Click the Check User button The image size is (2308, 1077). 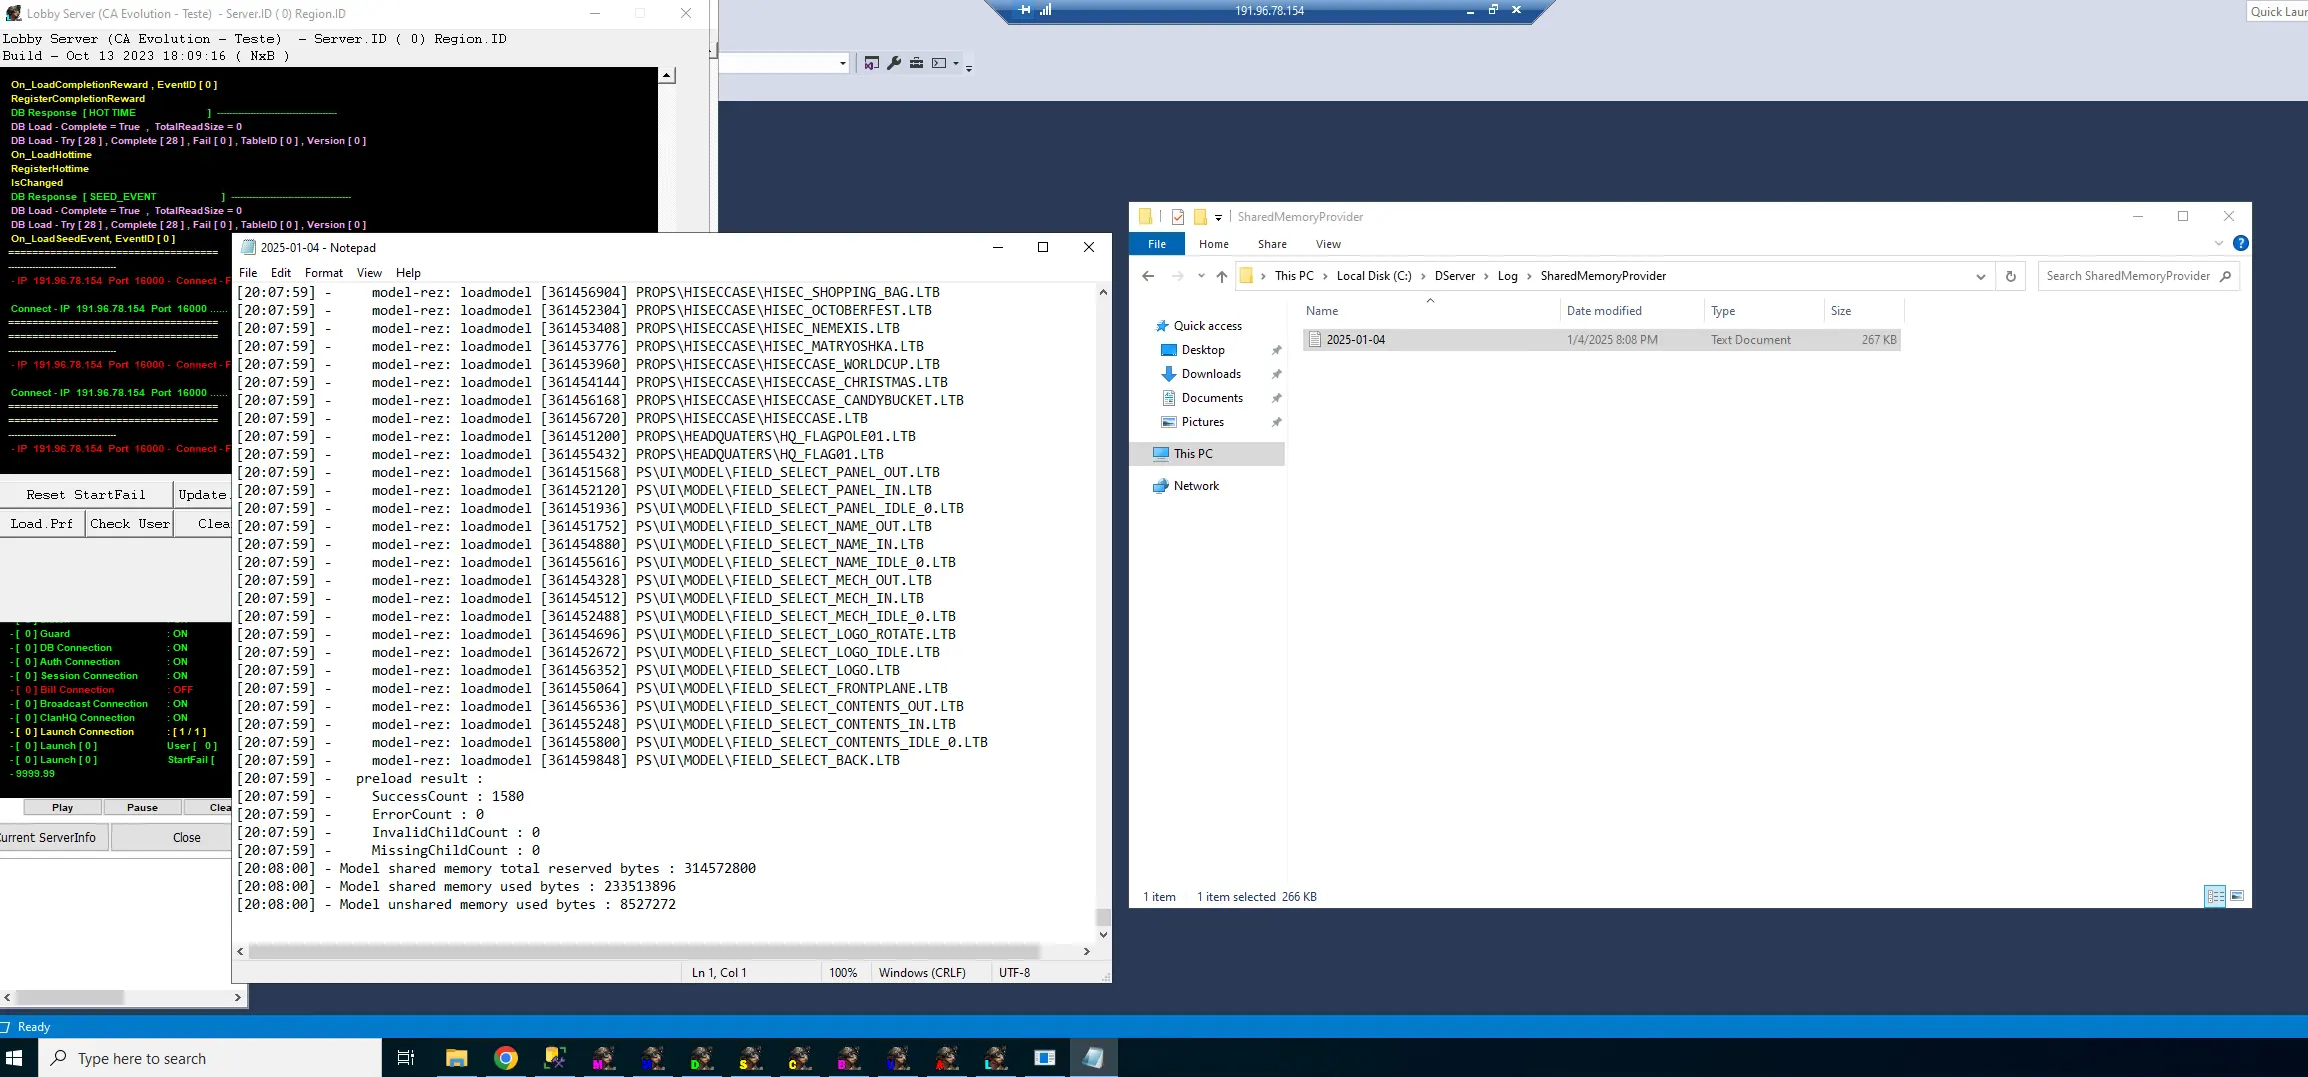[x=130, y=523]
